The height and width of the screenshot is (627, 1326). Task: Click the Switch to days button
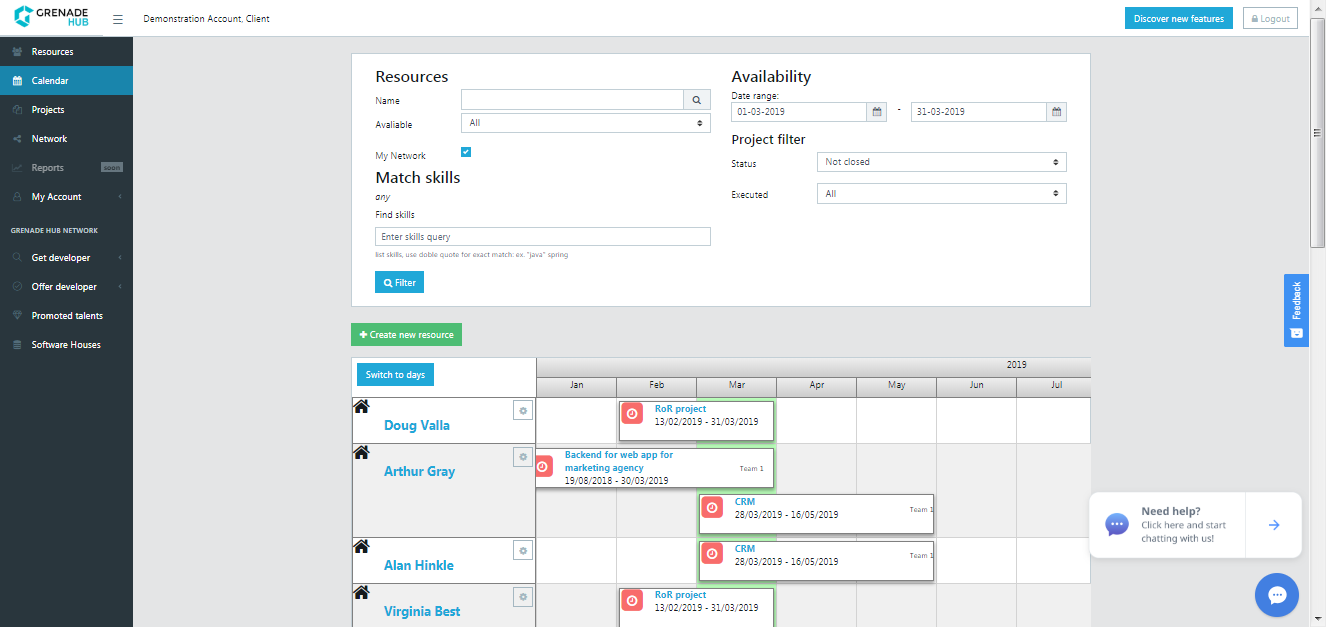tap(395, 375)
